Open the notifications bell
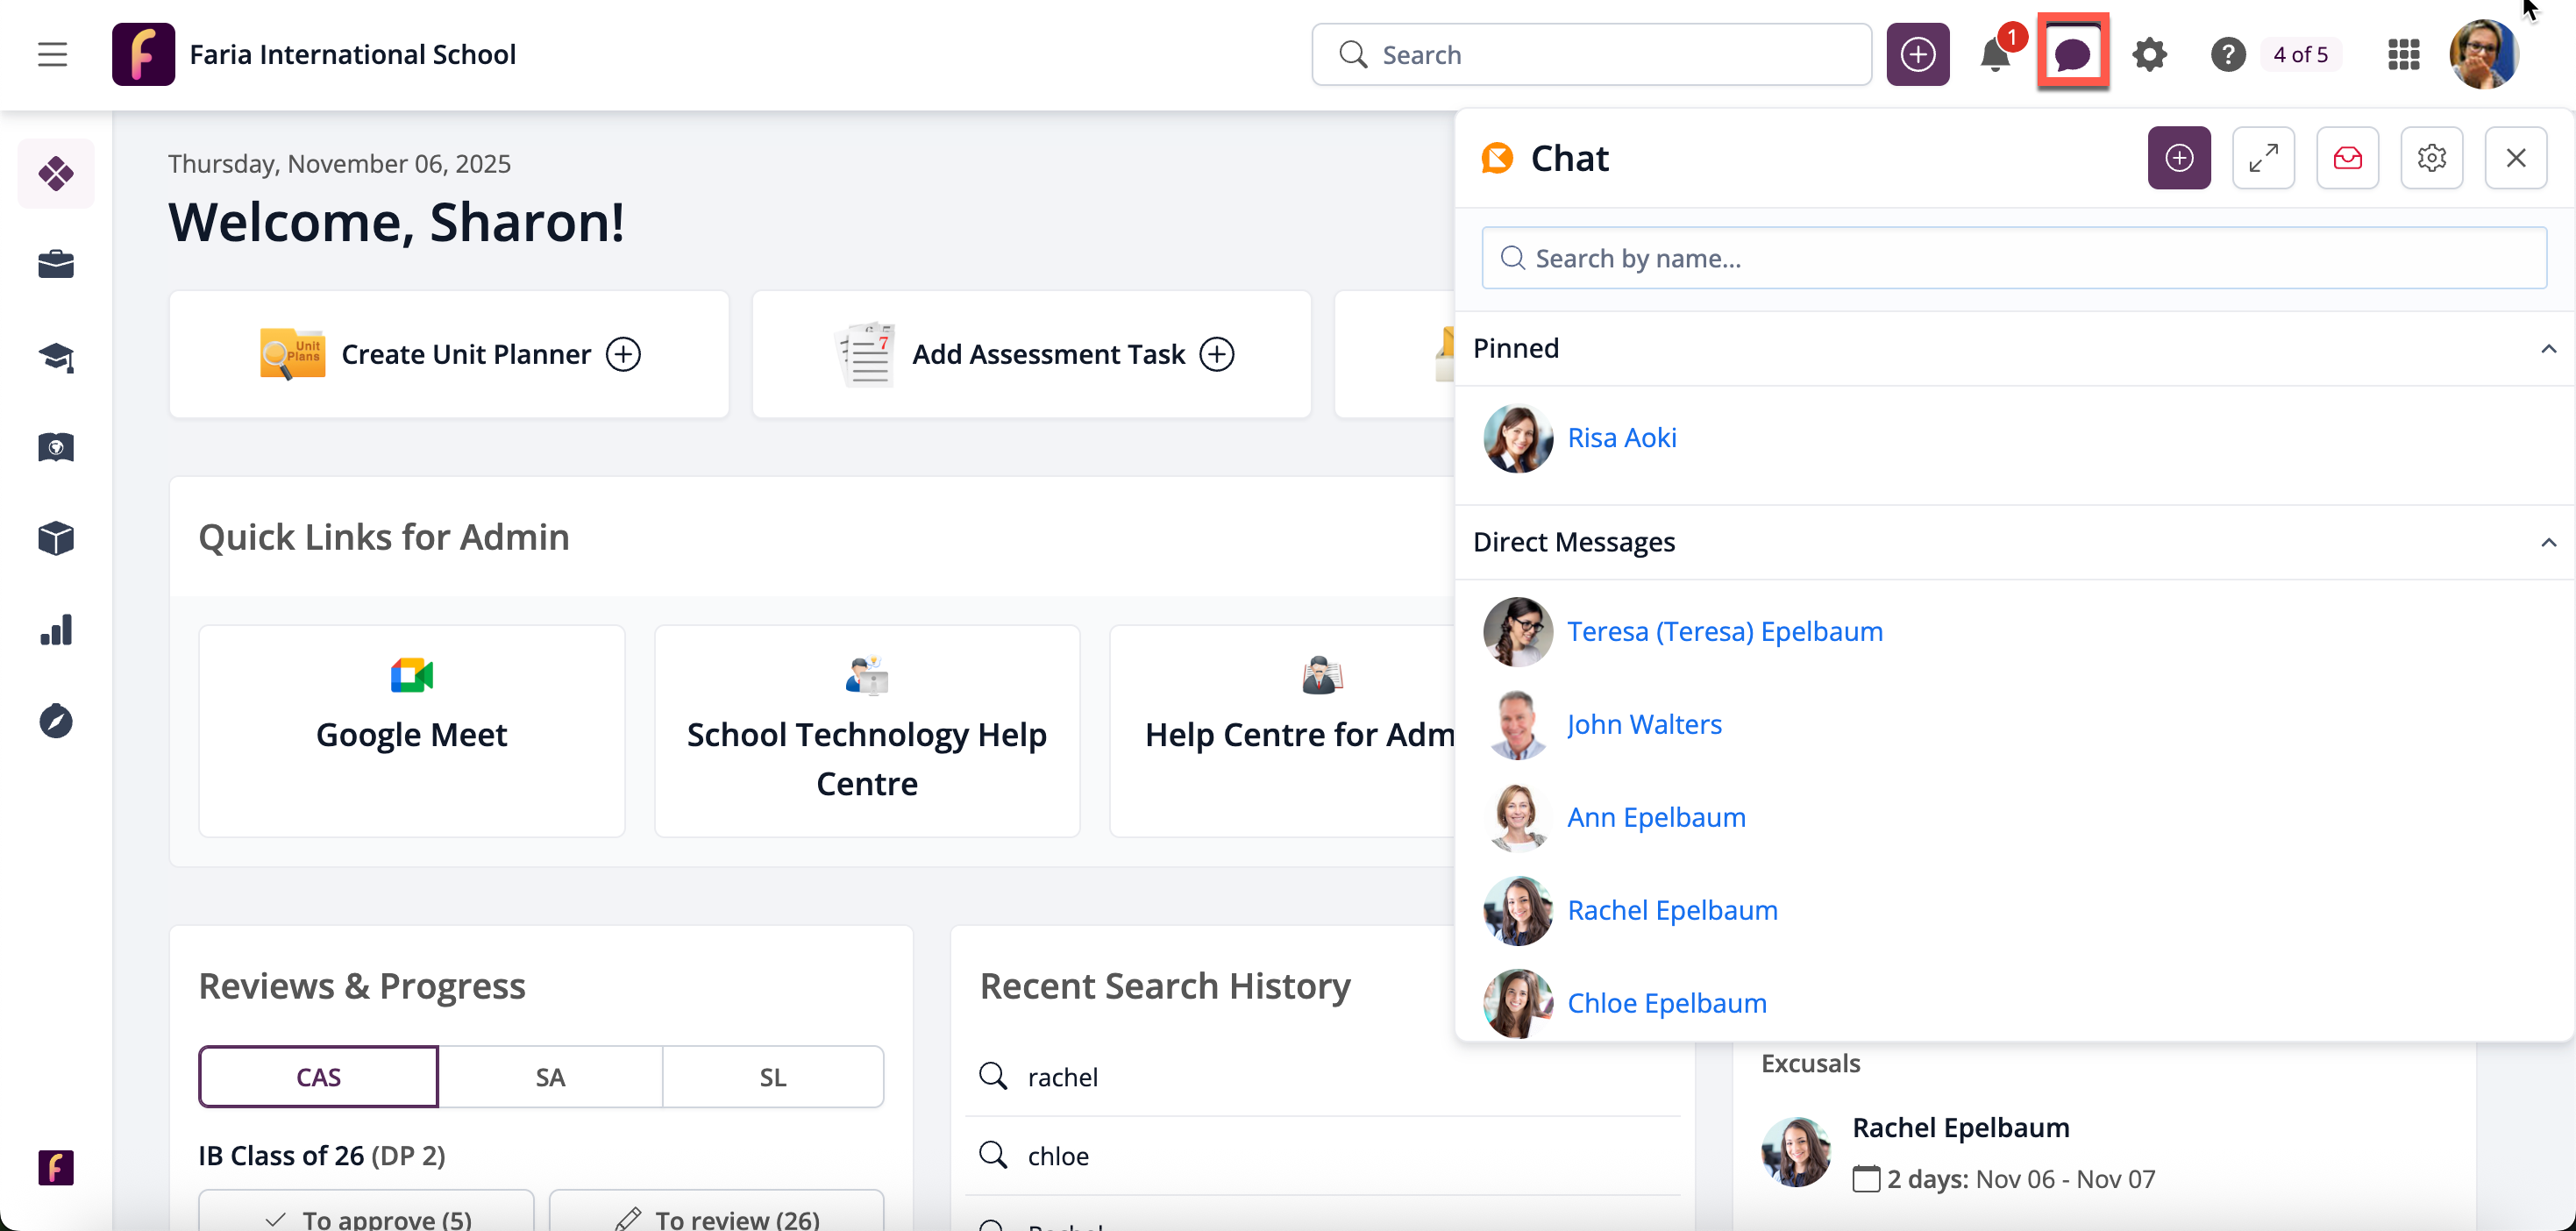 click(1995, 55)
